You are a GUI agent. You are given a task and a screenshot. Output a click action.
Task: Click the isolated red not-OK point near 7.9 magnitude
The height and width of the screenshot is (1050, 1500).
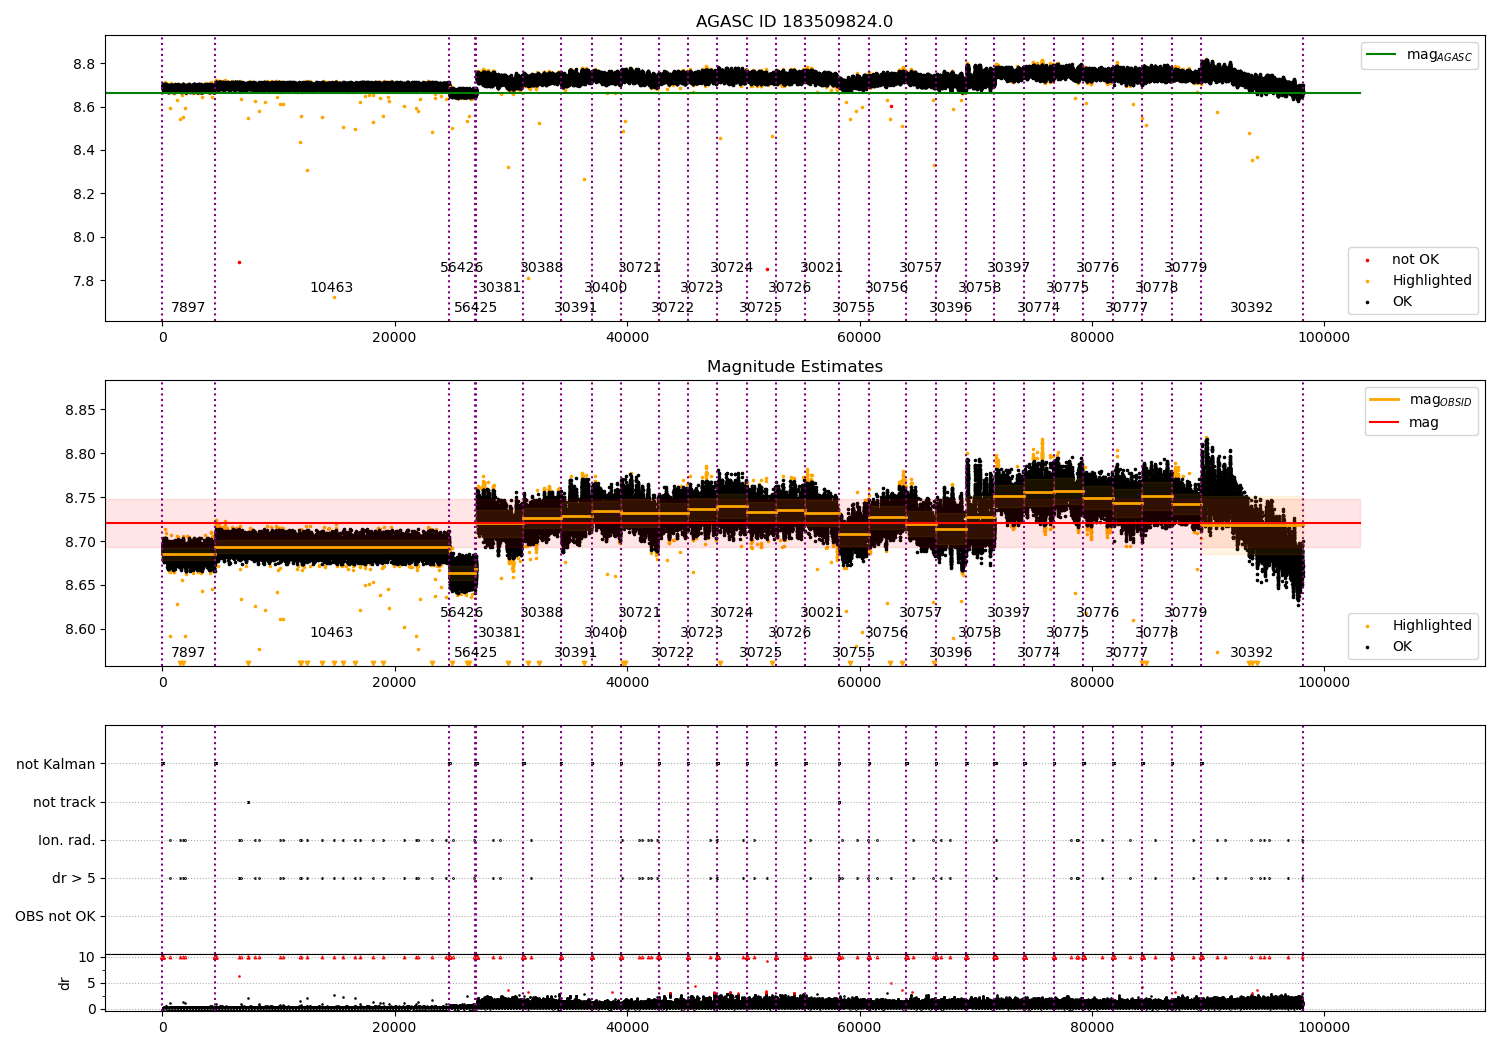coord(239,262)
